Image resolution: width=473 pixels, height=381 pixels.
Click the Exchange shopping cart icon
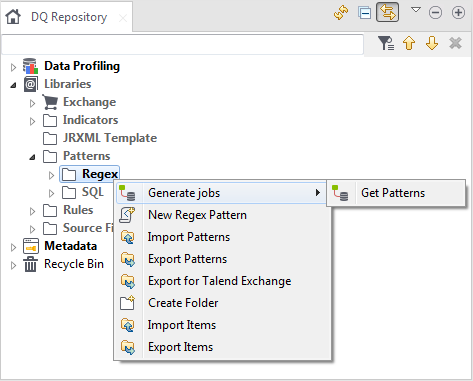coord(50,102)
